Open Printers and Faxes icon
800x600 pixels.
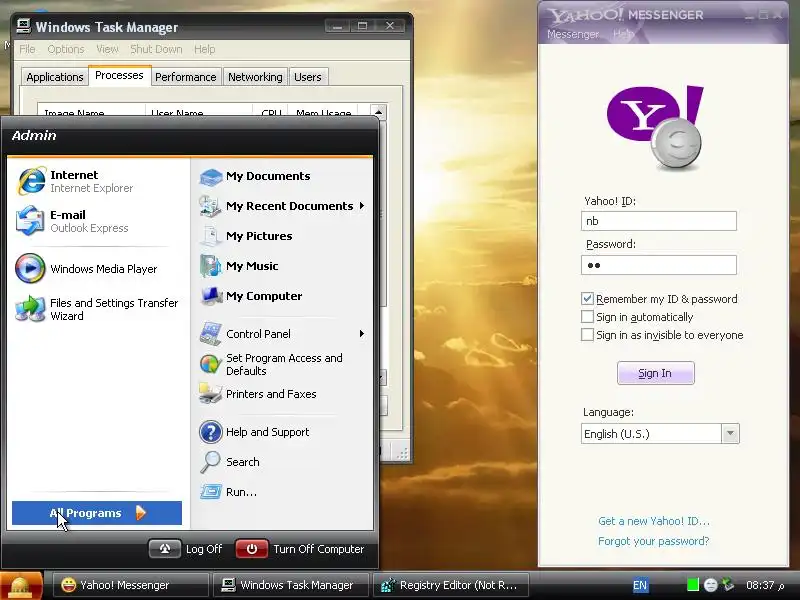210,394
